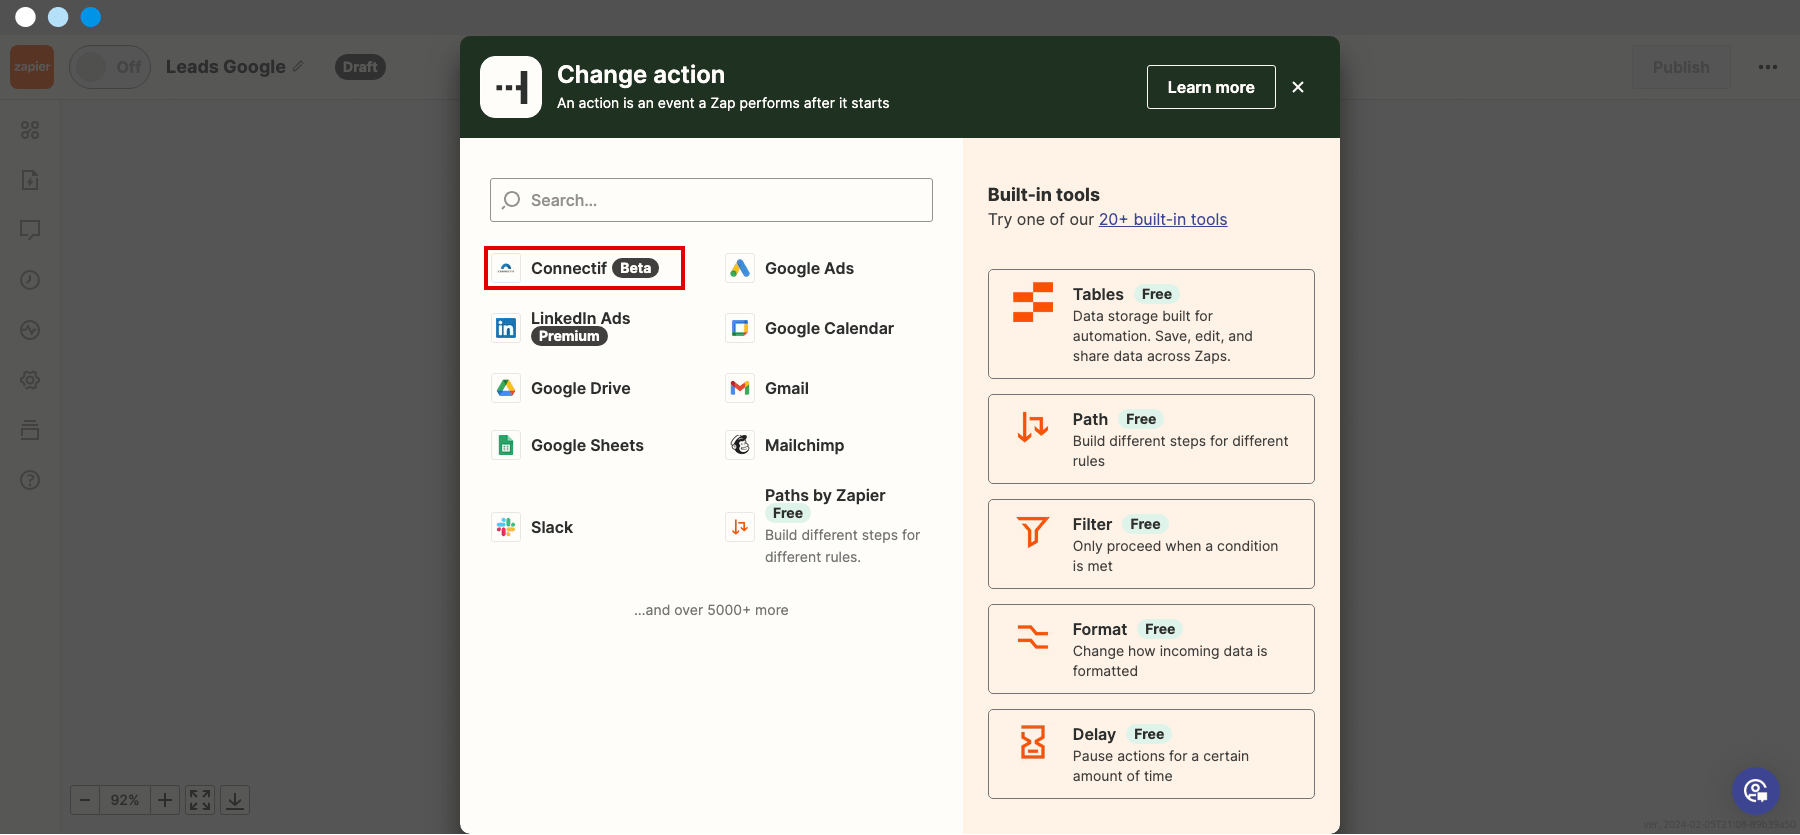Image resolution: width=1800 pixels, height=835 pixels.
Task: Click the Google Sheets label
Action: (587, 445)
